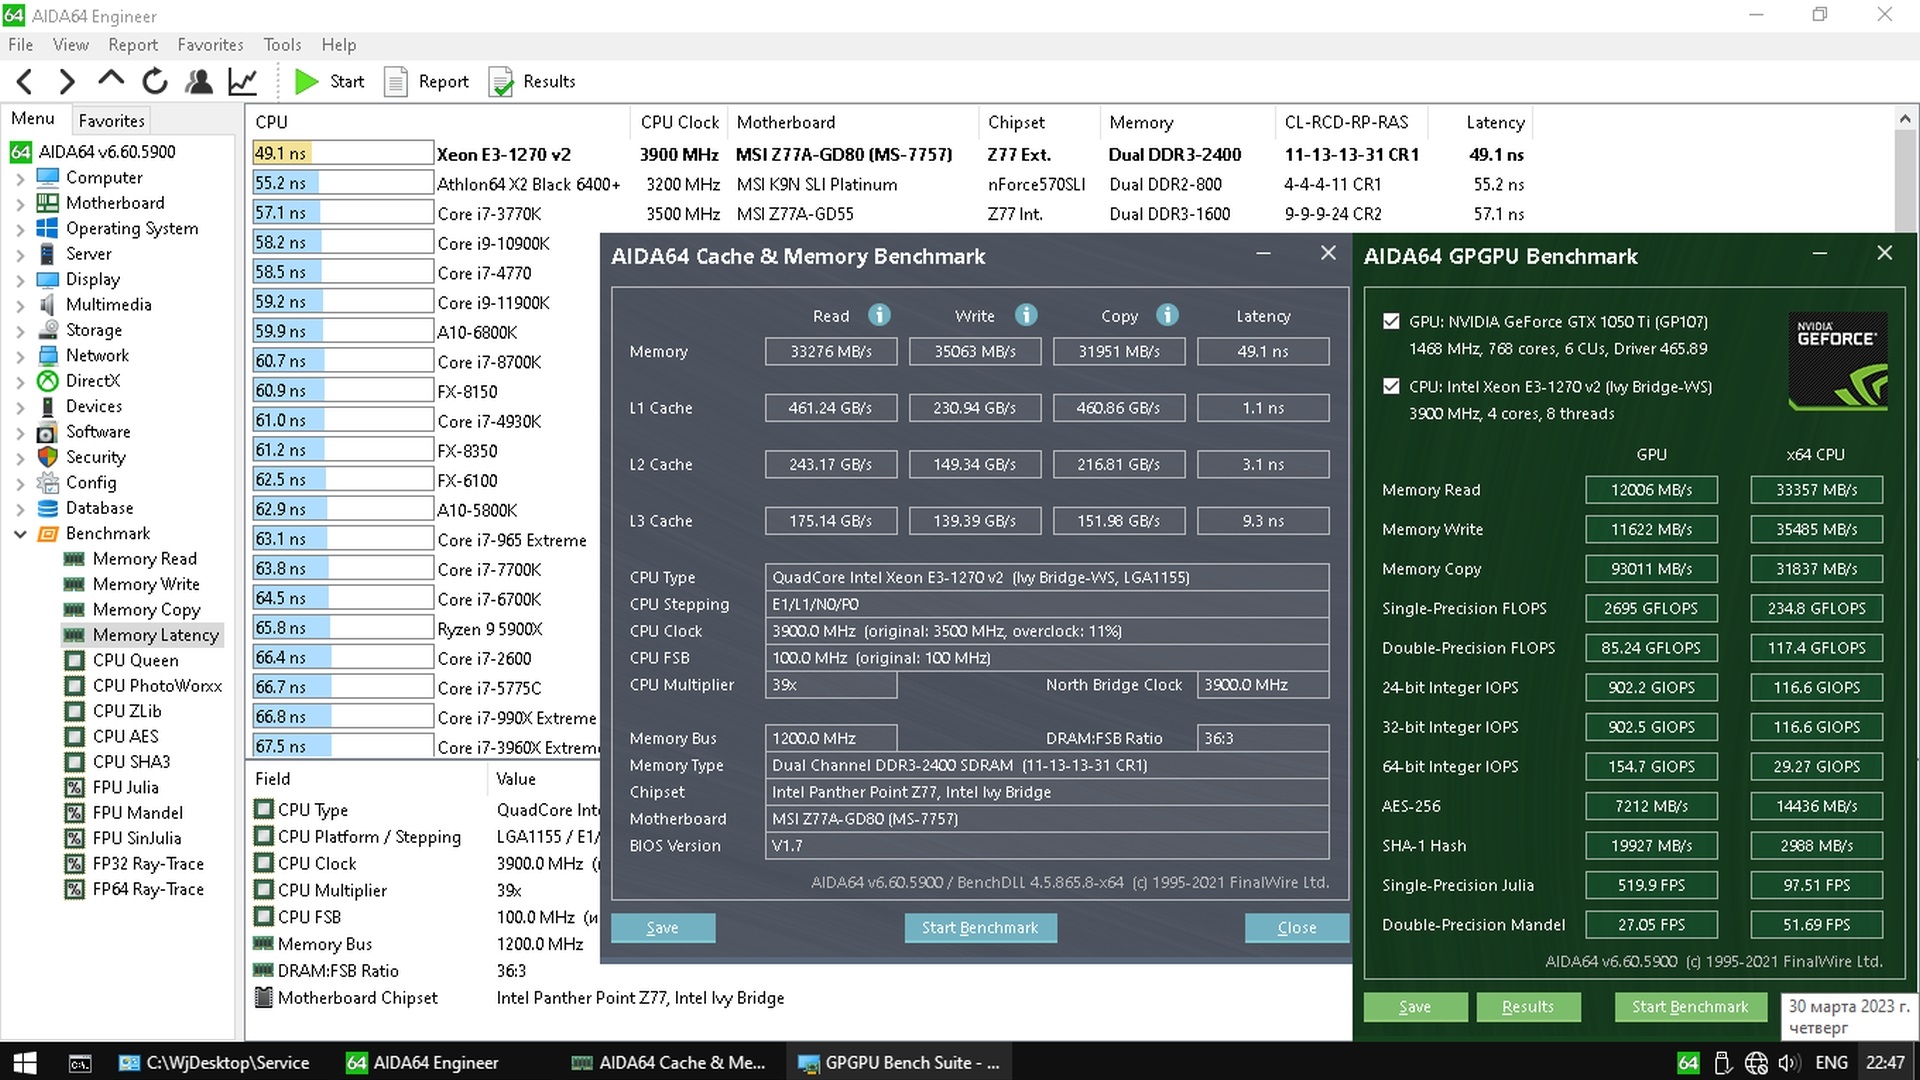Click Results button in GPGPU Benchmark window
This screenshot has width=1920, height=1080.
(x=1527, y=1007)
